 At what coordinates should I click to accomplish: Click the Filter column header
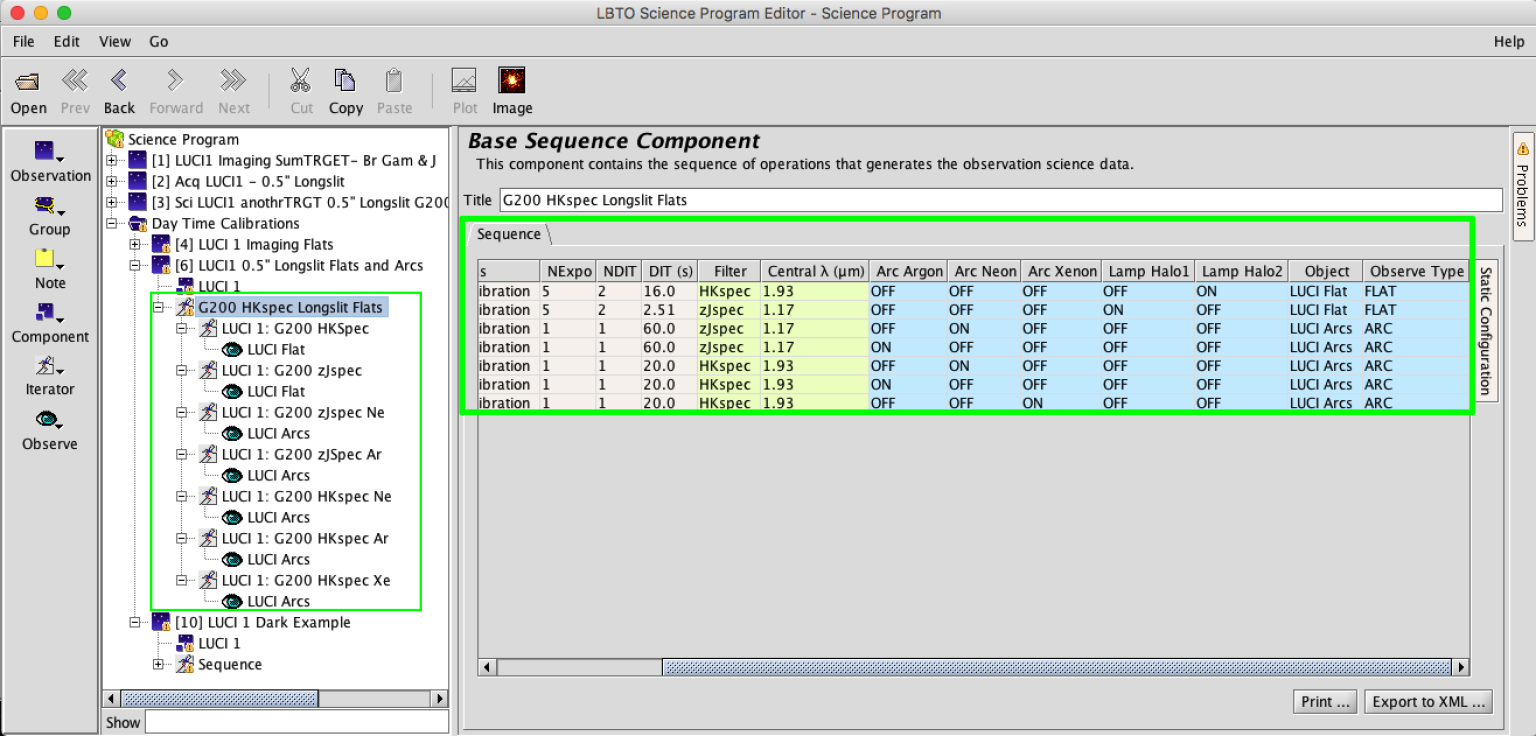(x=730, y=271)
